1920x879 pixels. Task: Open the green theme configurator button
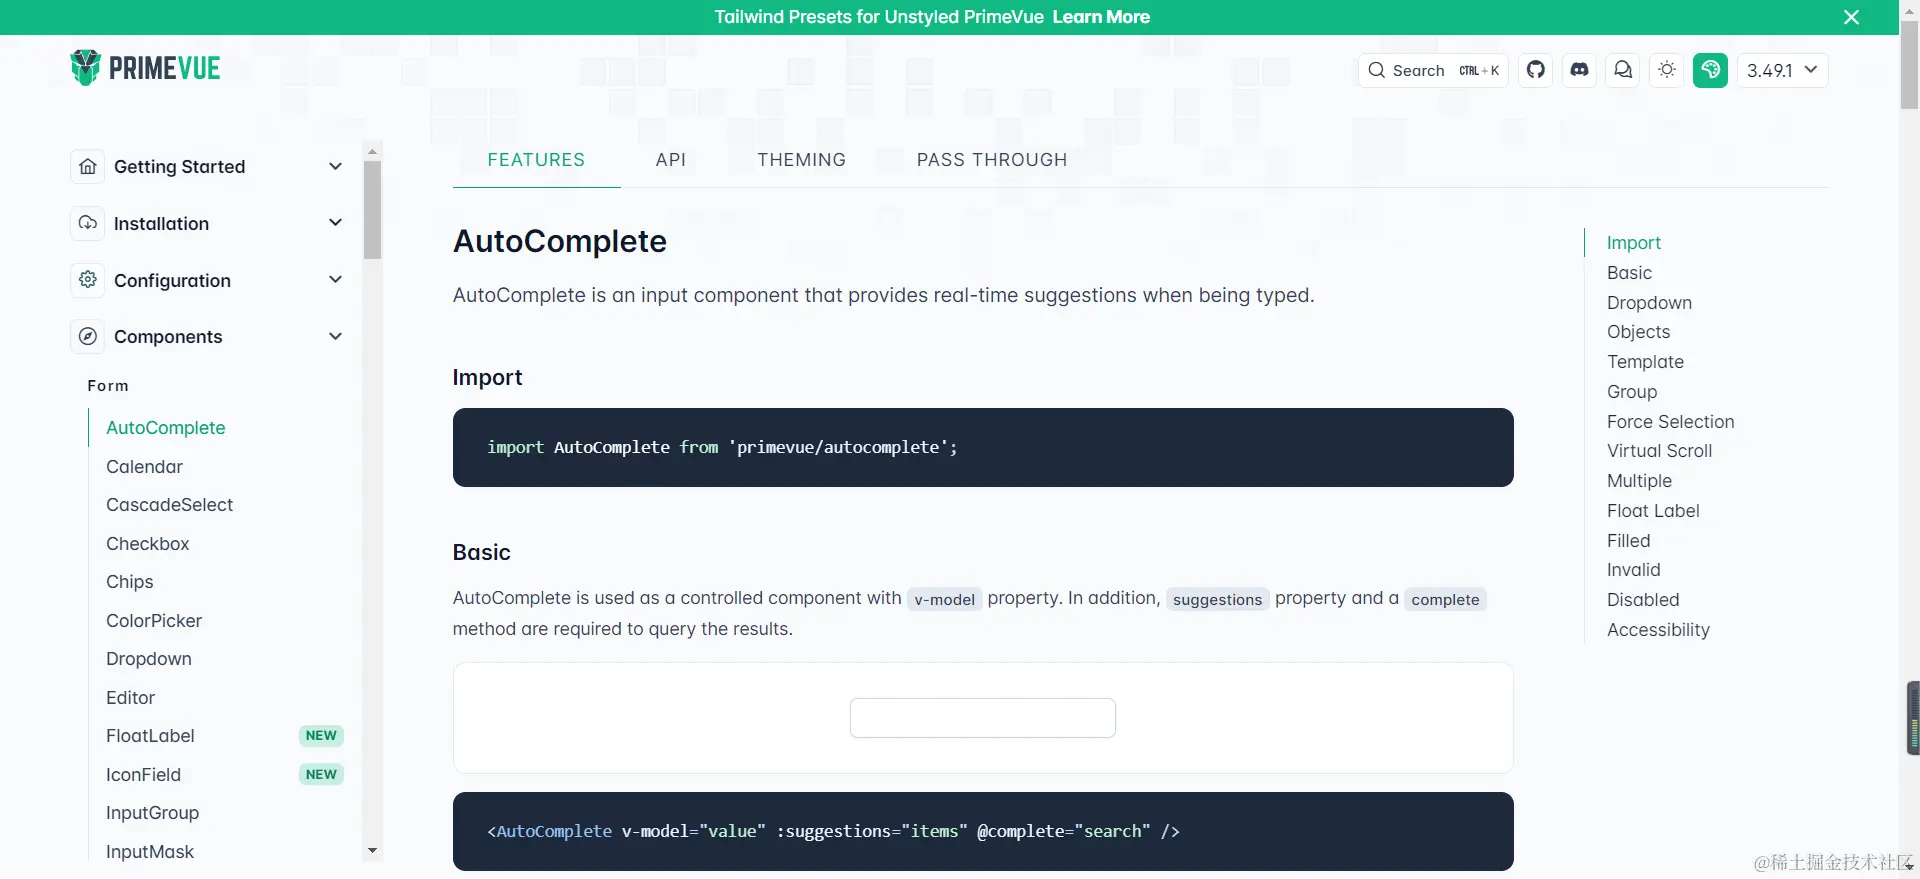[x=1710, y=70]
